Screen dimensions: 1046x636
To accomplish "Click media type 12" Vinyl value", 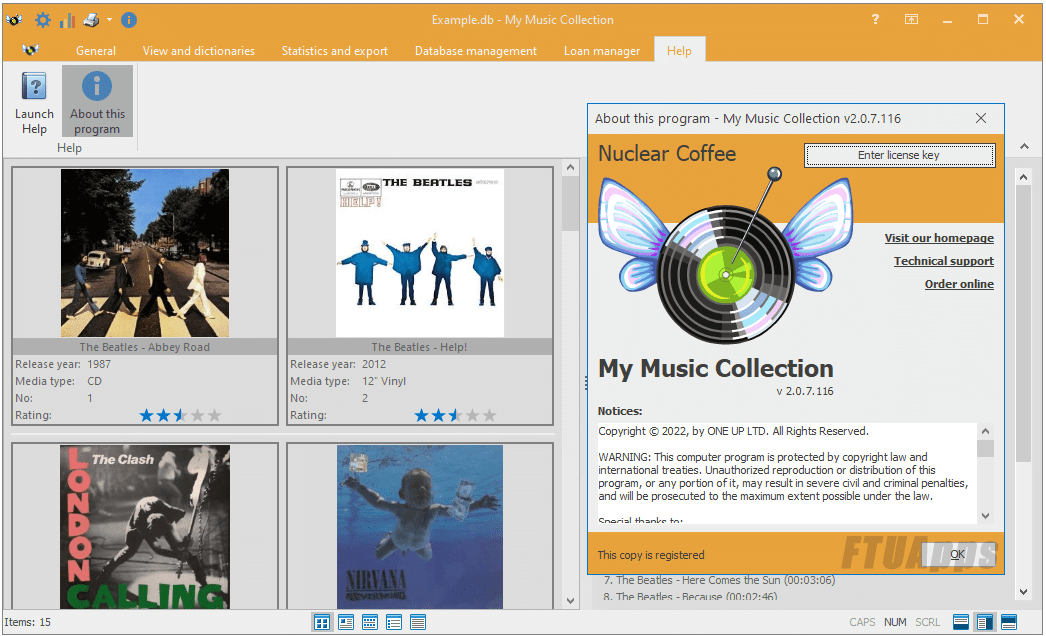I will coord(384,381).
